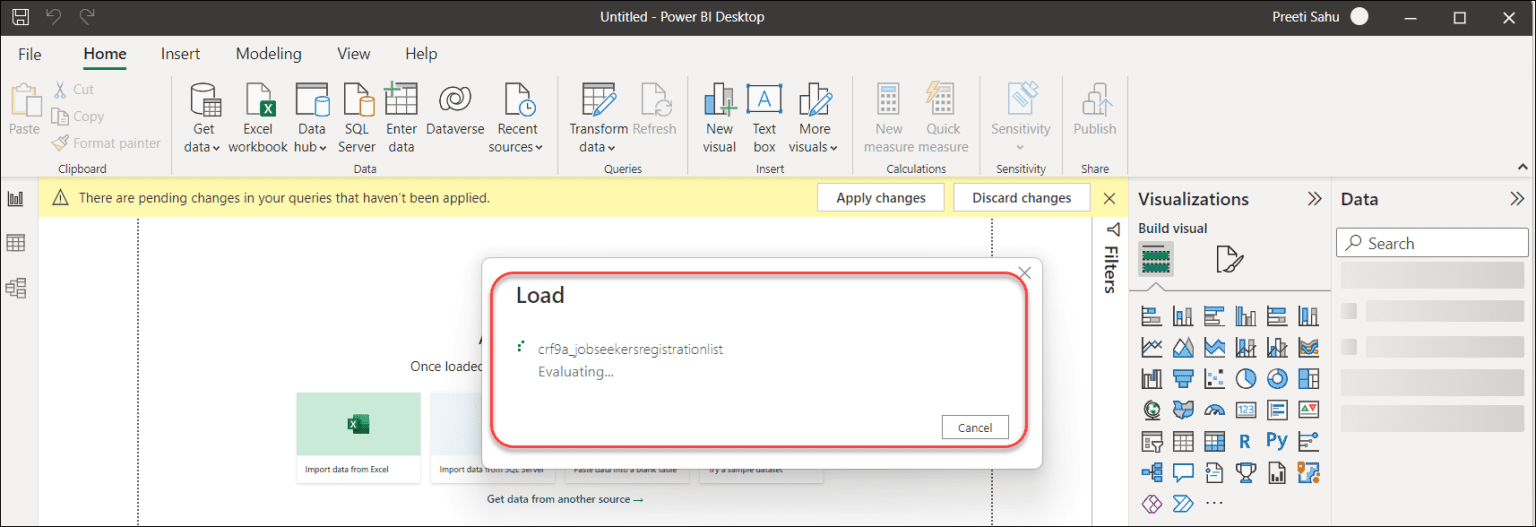Viewport: 1536px width, 527px height.
Task: Expand the Get data dropdown
Action: 204,147
